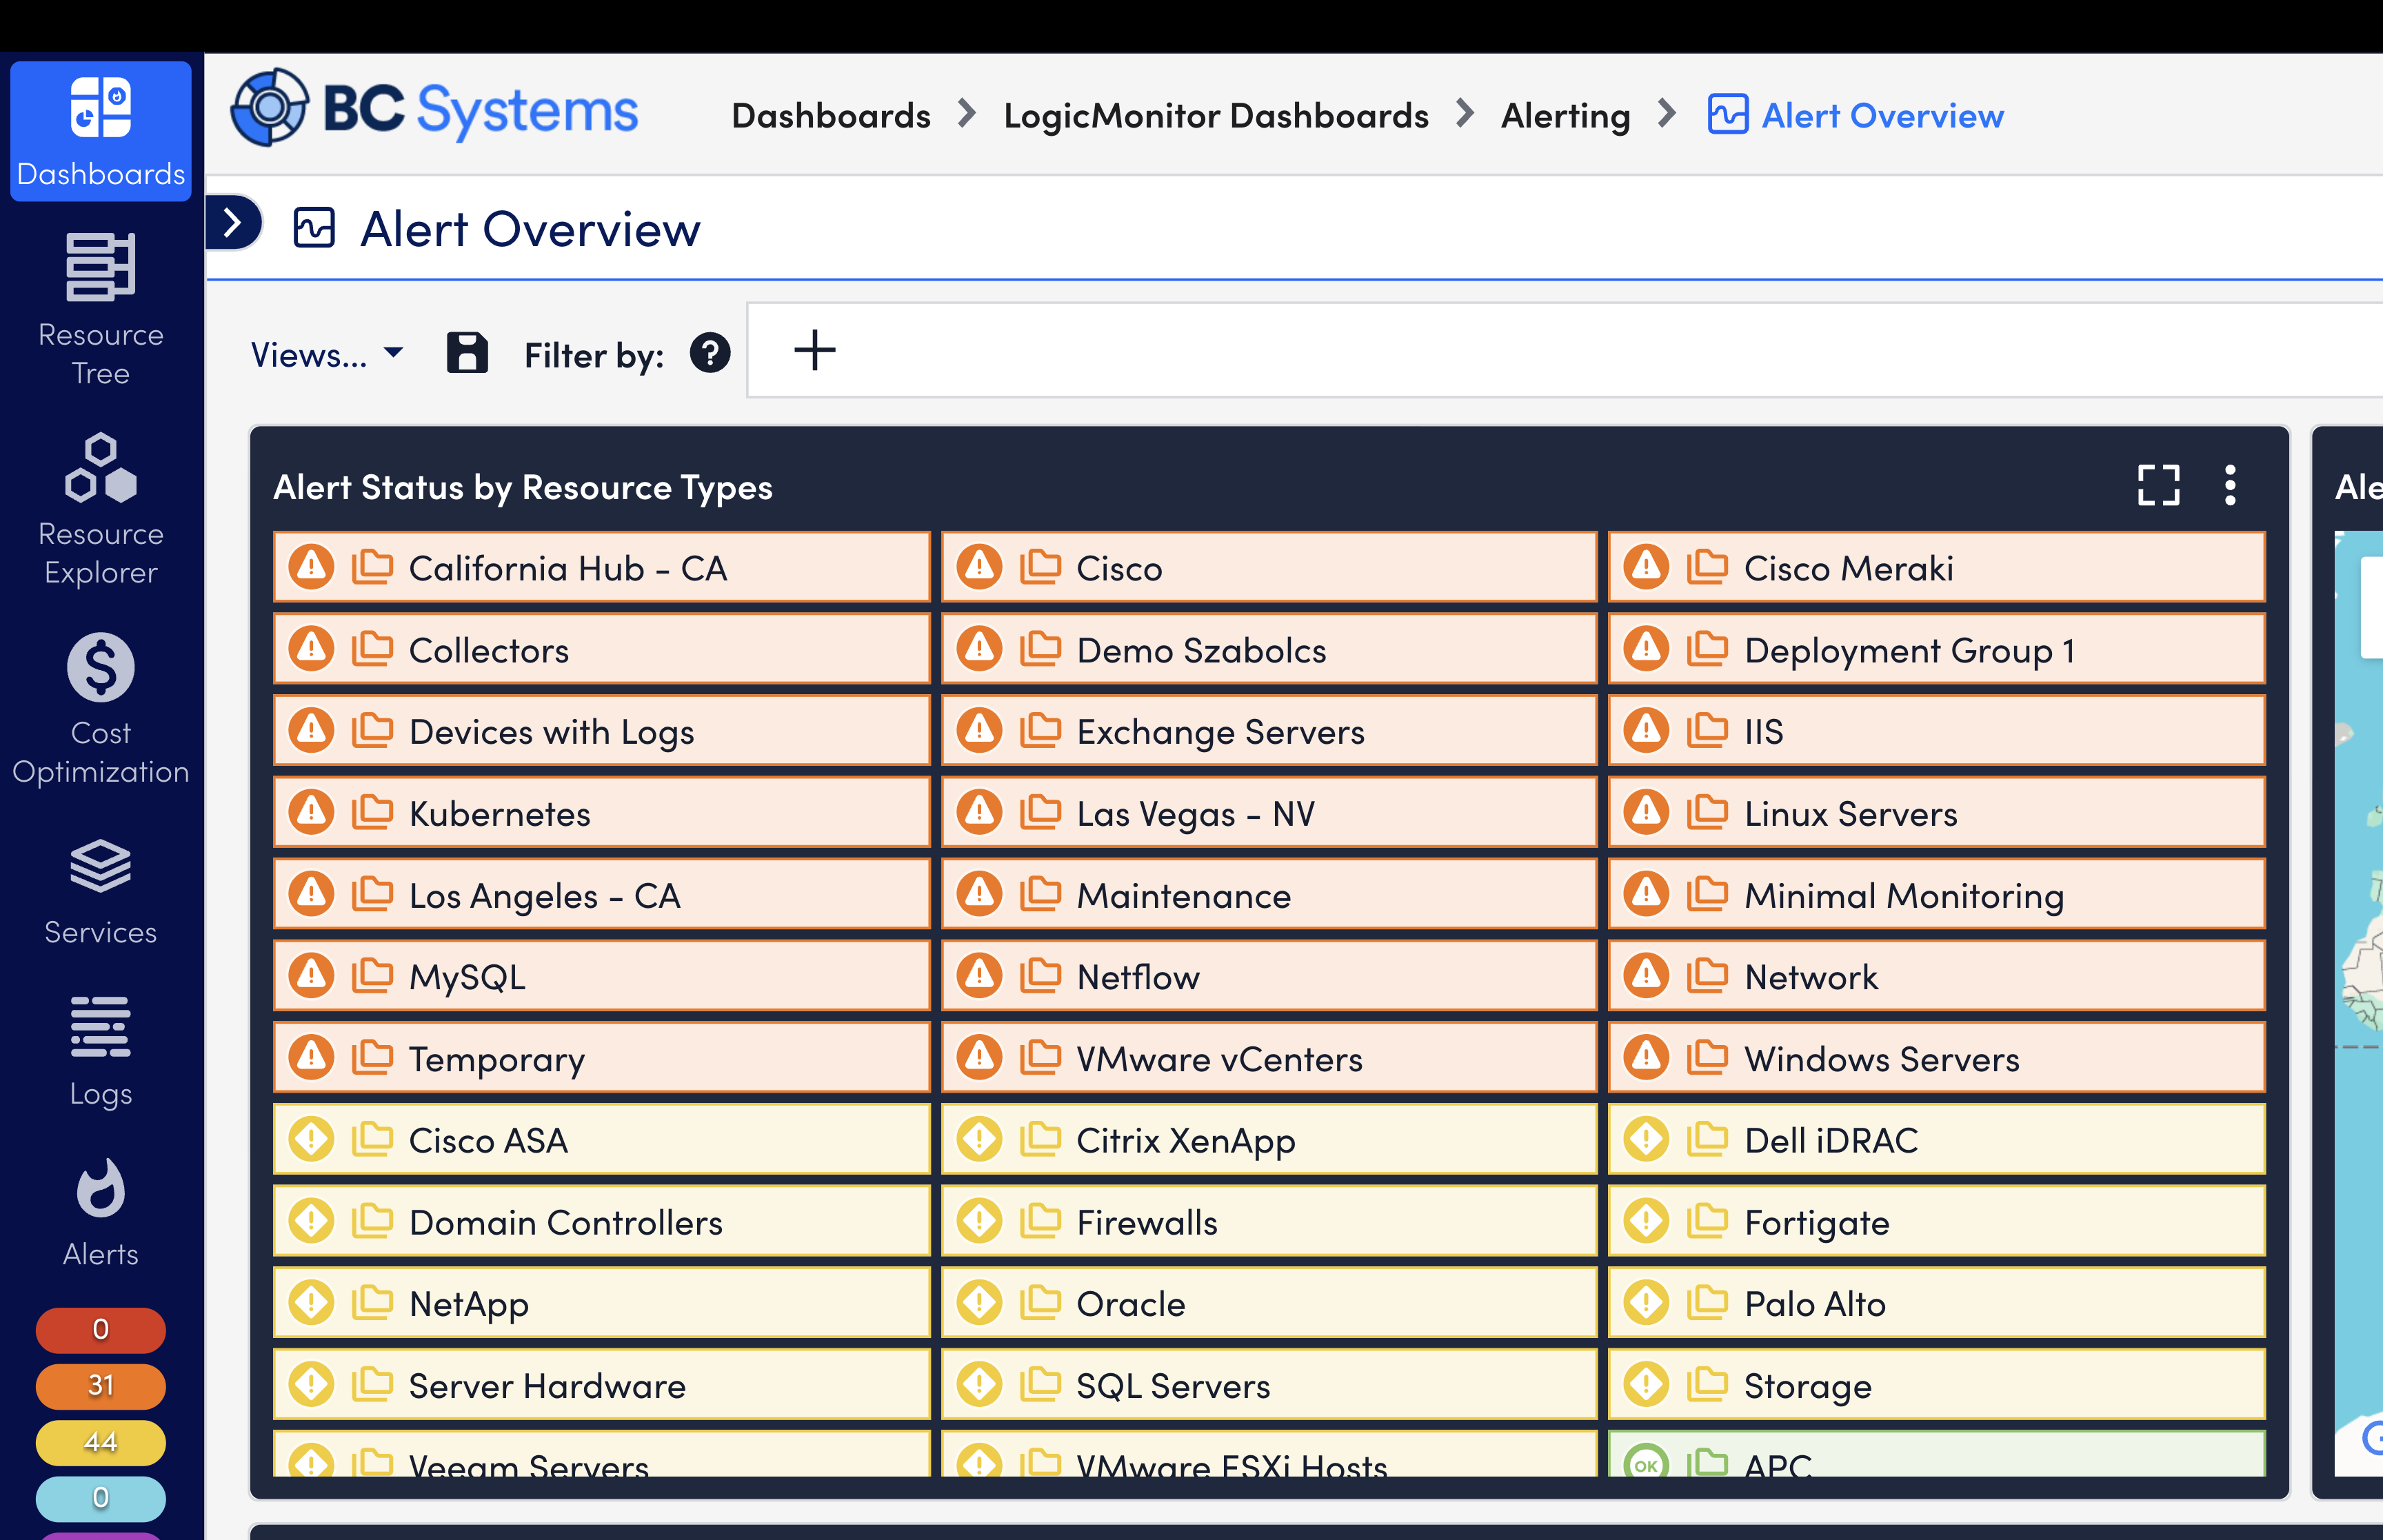Viewport: 2383px width, 1540px height.
Task: Click the folder icon beside Exchange Servers
Action: pos(1040,730)
